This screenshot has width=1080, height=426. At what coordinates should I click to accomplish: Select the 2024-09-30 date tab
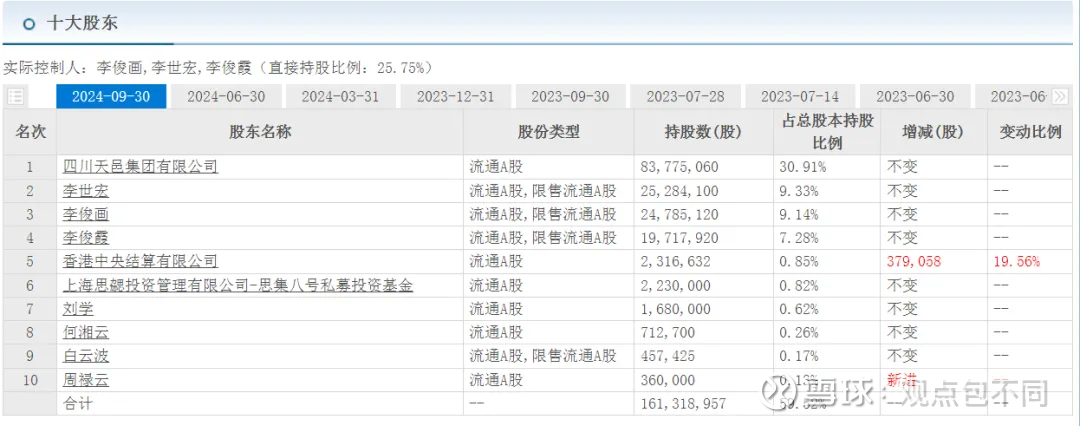(x=111, y=97)
